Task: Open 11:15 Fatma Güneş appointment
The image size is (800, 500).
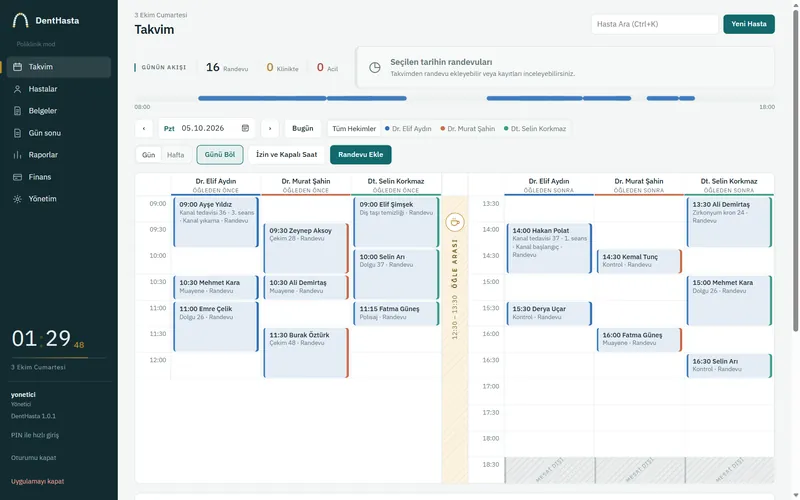Action: 396,313
